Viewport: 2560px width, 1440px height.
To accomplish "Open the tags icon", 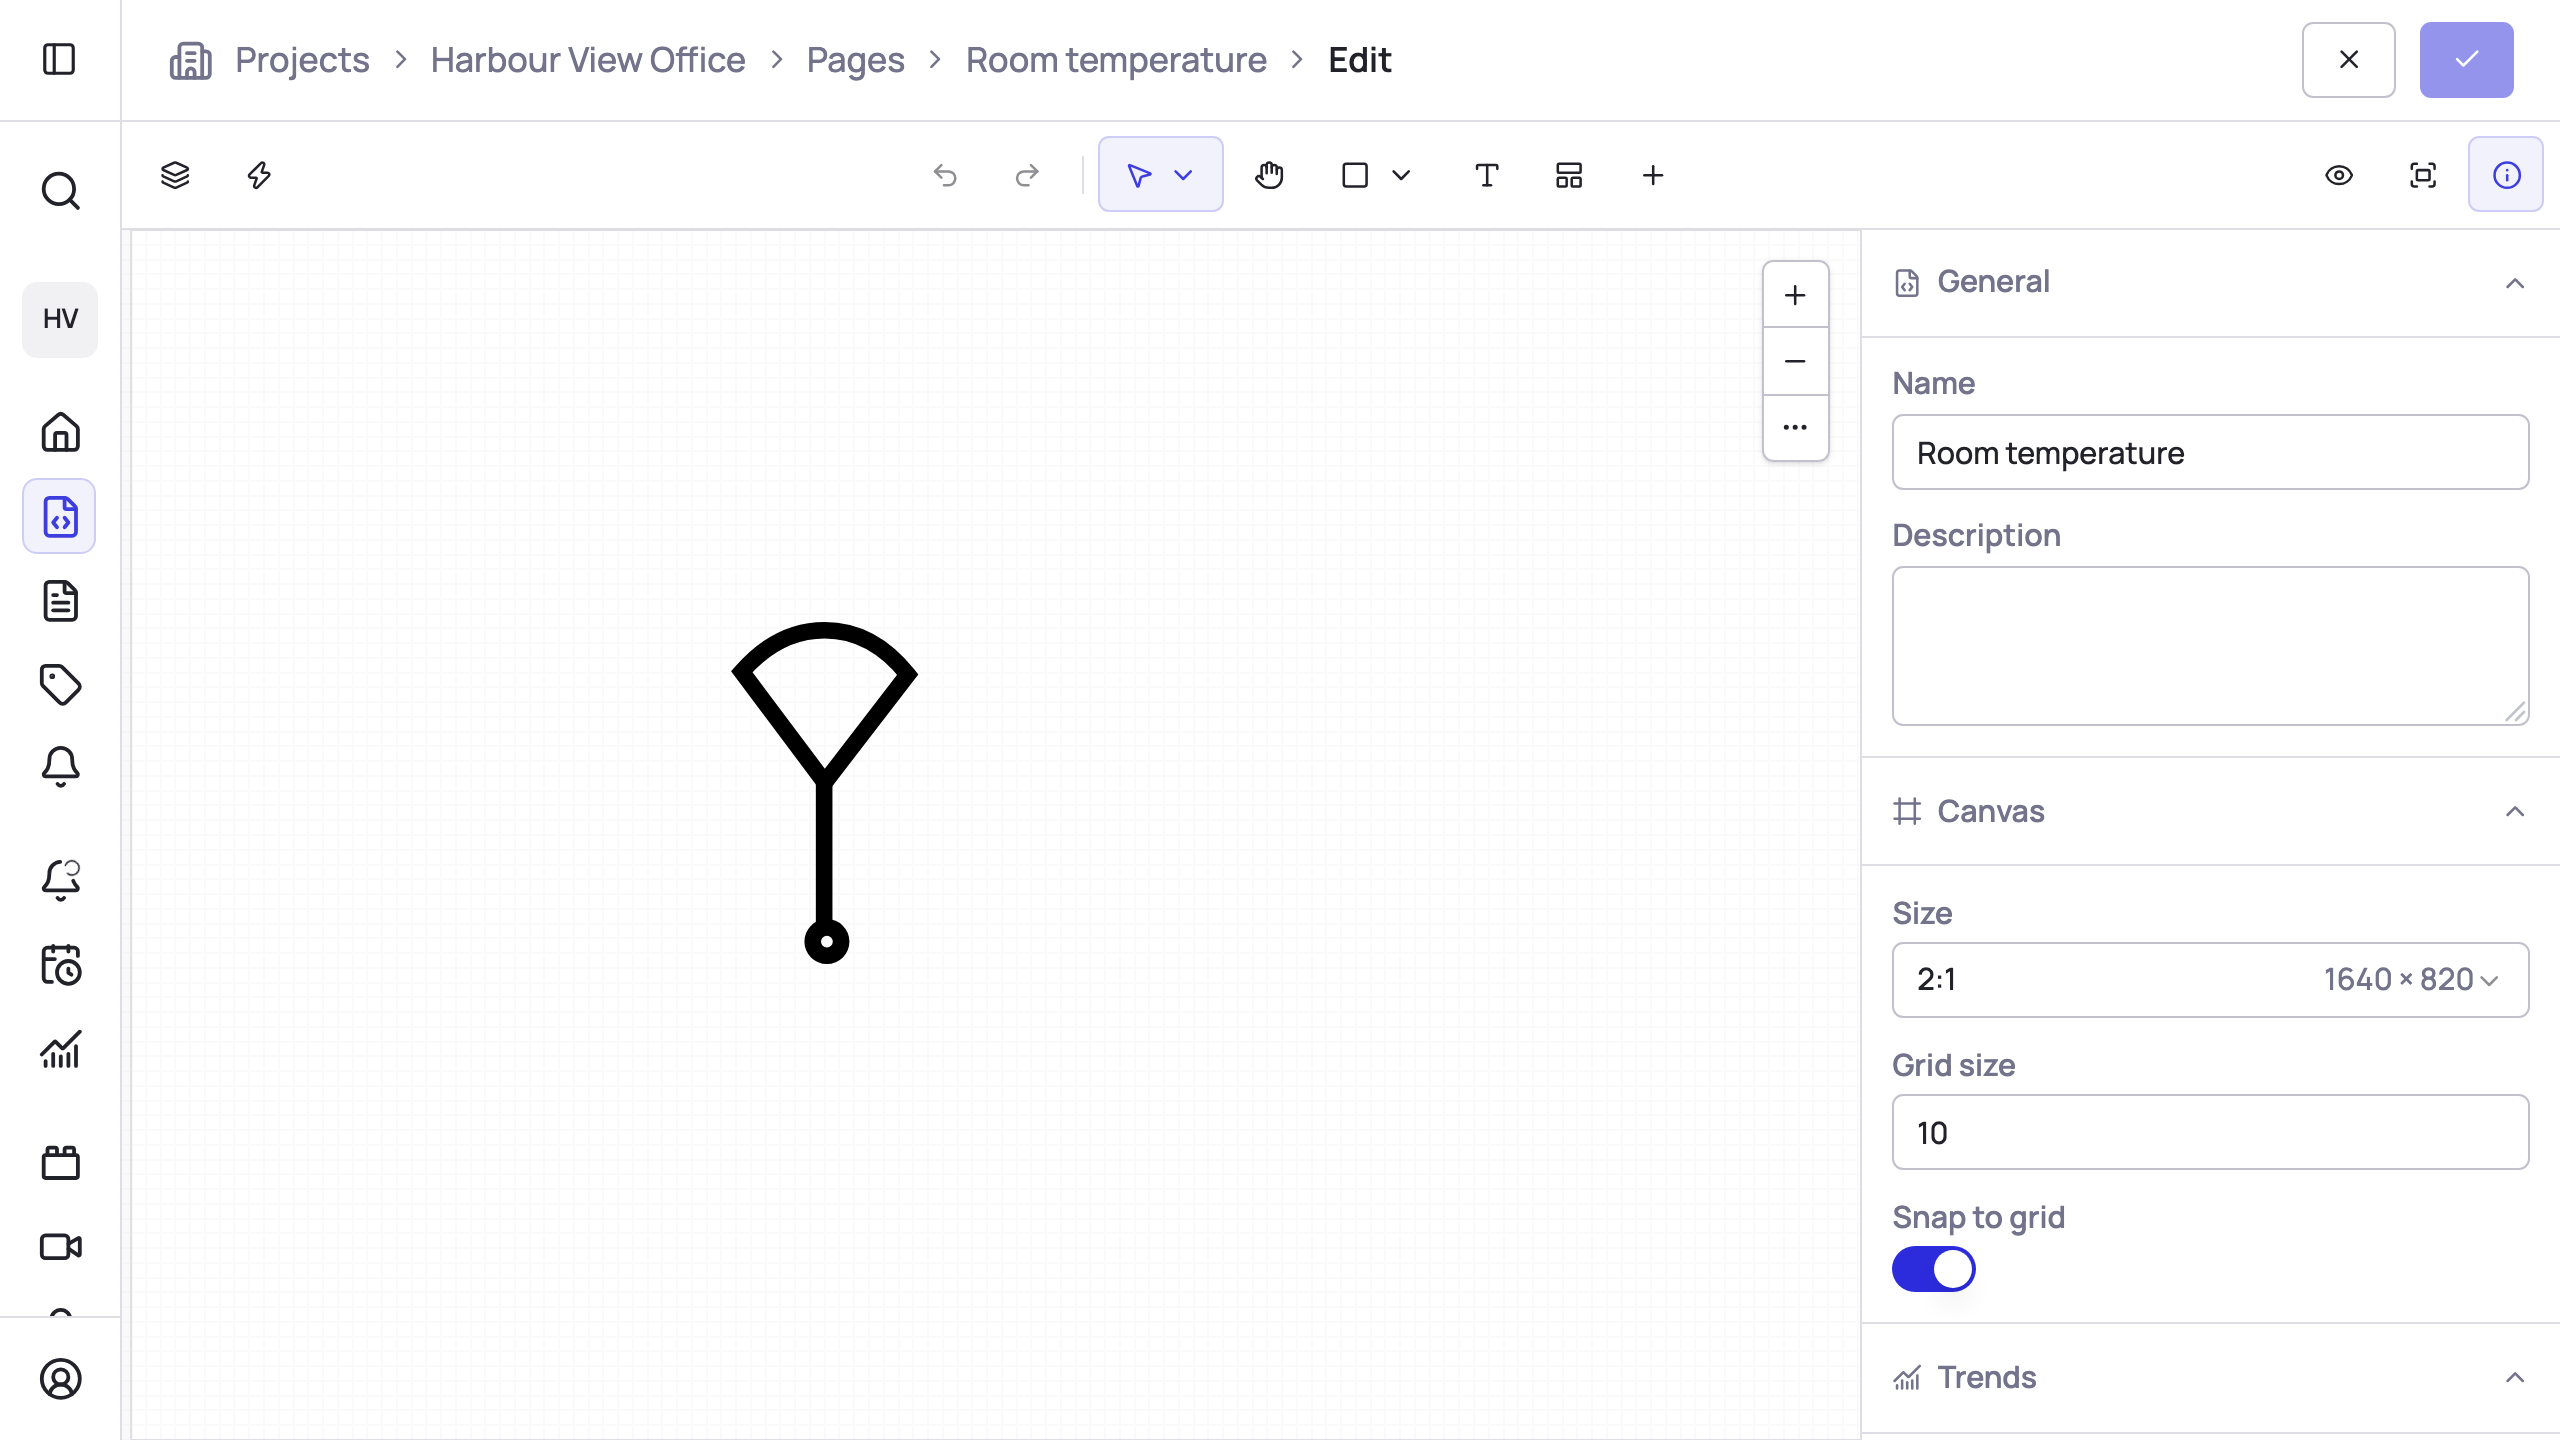I will [x=60, y=685].
